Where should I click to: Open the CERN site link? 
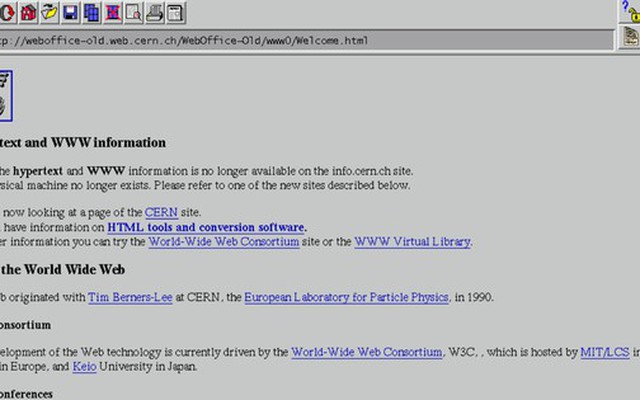161,212
